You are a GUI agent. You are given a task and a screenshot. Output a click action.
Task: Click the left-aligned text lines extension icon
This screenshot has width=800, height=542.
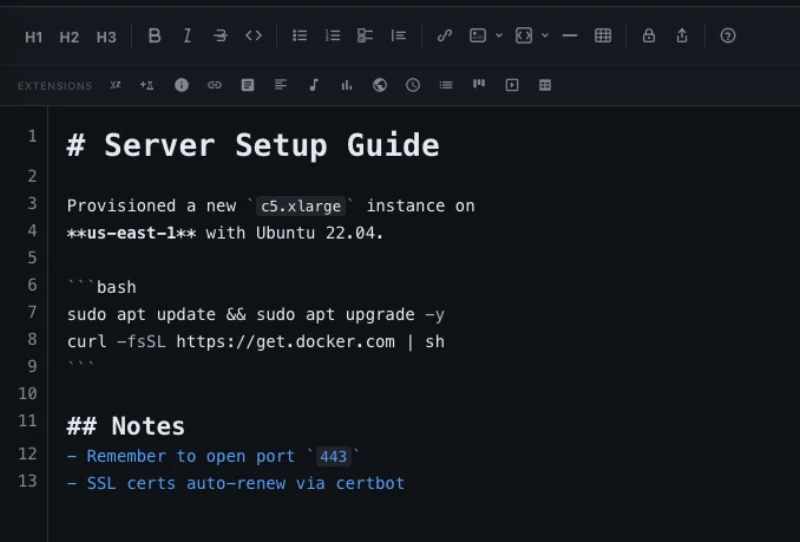pos(281,85)
